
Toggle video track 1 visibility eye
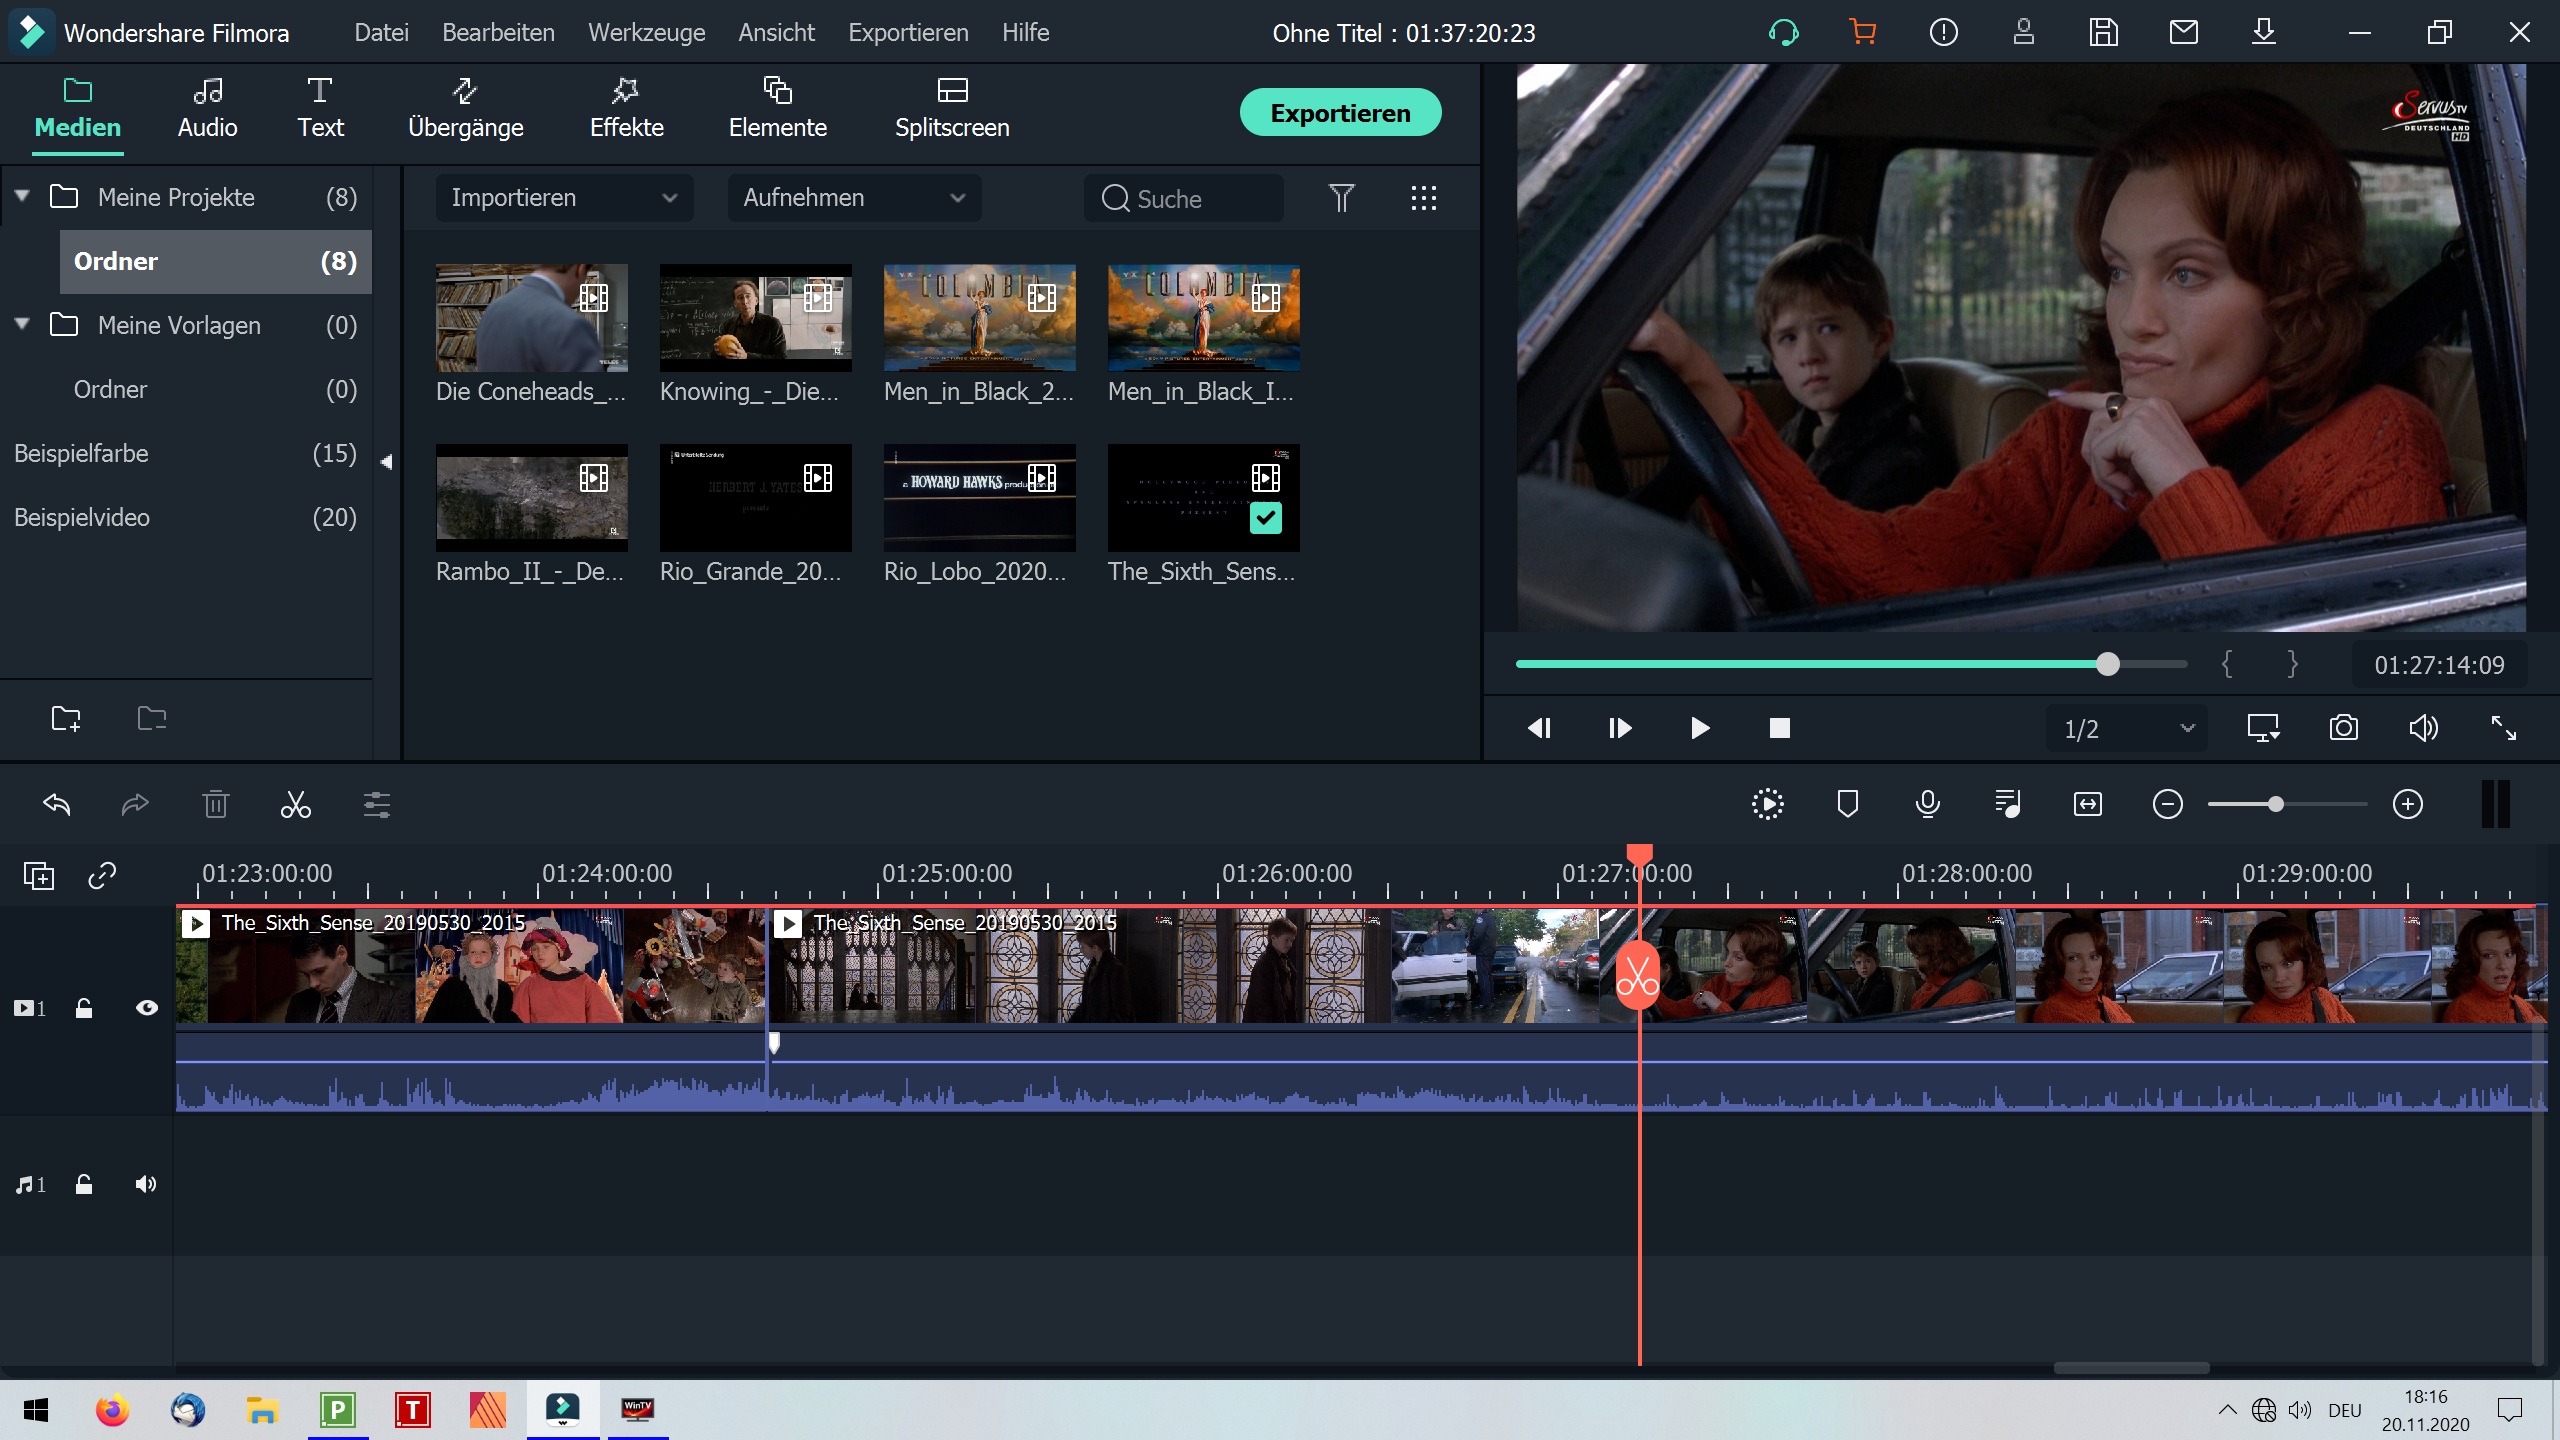[147, 1008]
